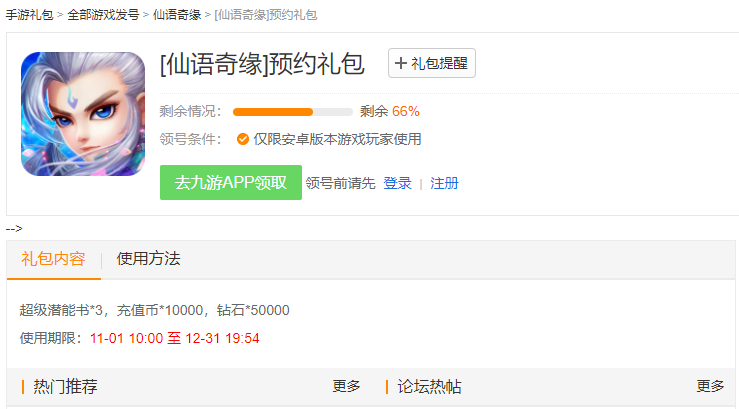The width and height of the screenshot is (739, 409).
Task: Click the [仙语奇缘]预约礼包 title
Action: pyautogui.click(x=262, y=64)
